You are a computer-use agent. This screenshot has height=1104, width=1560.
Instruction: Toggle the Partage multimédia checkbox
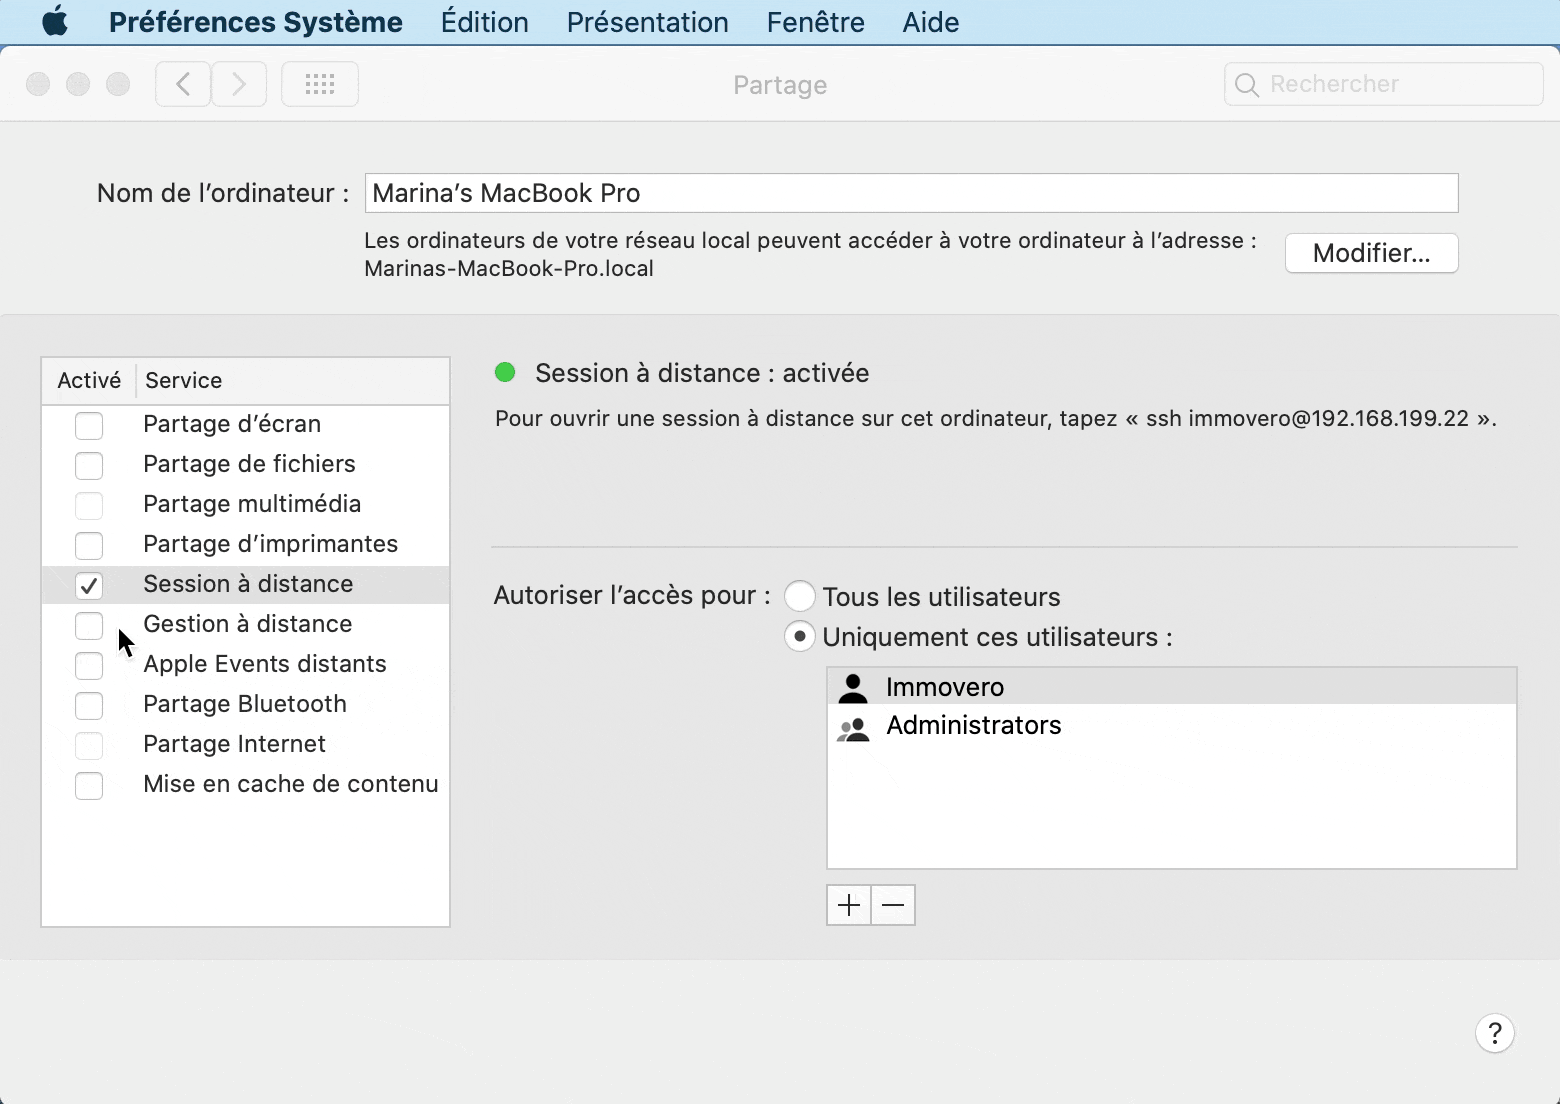coord(89,505)
